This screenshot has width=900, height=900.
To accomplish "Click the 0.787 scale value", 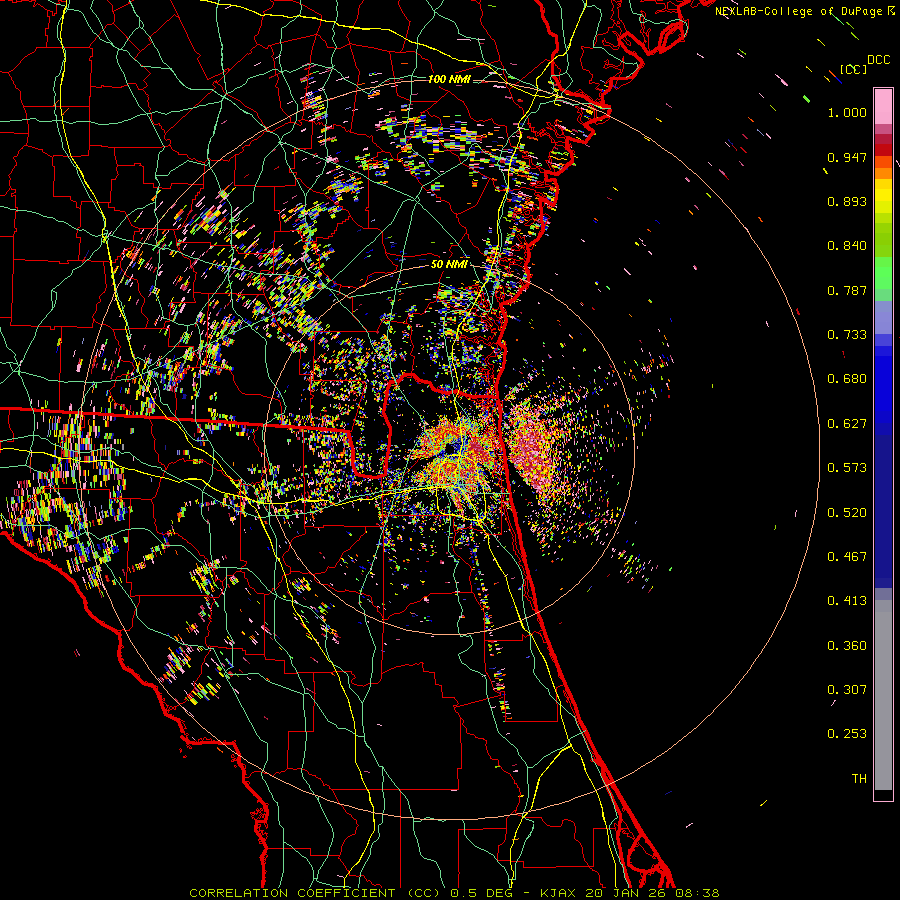I will click(847, 290).
